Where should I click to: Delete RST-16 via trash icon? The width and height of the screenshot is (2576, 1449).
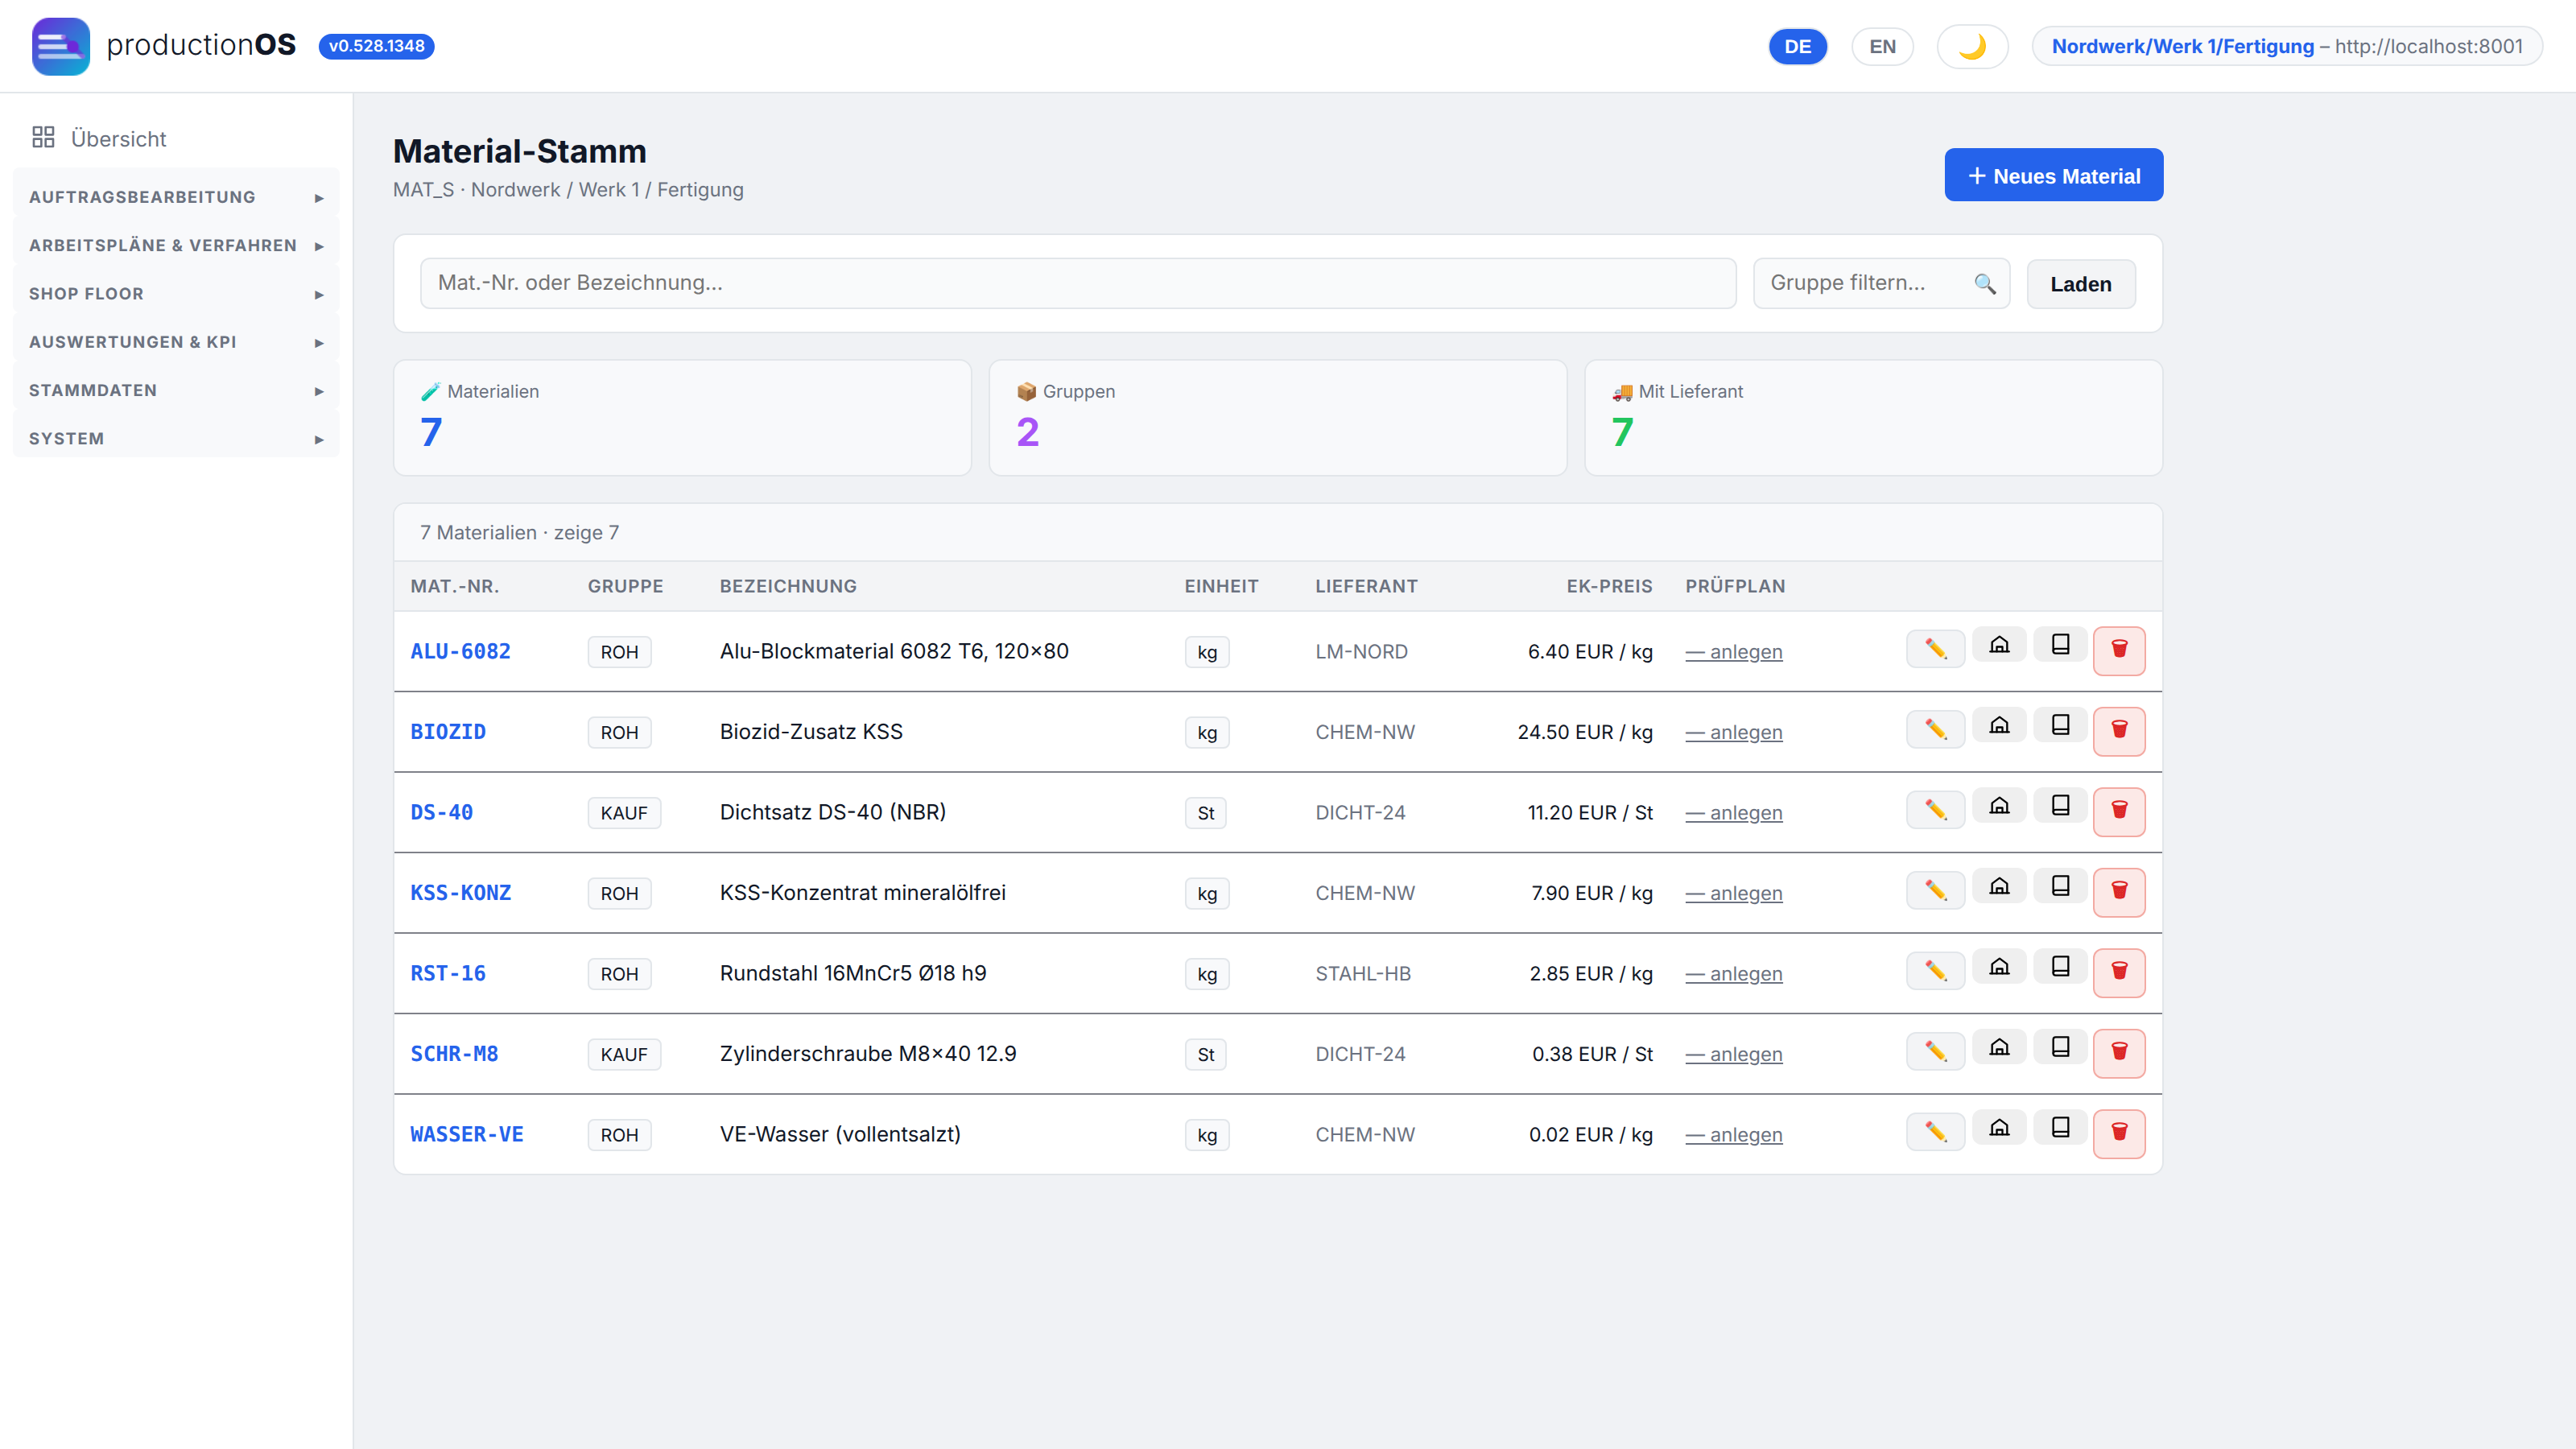tap(2119, 972)
